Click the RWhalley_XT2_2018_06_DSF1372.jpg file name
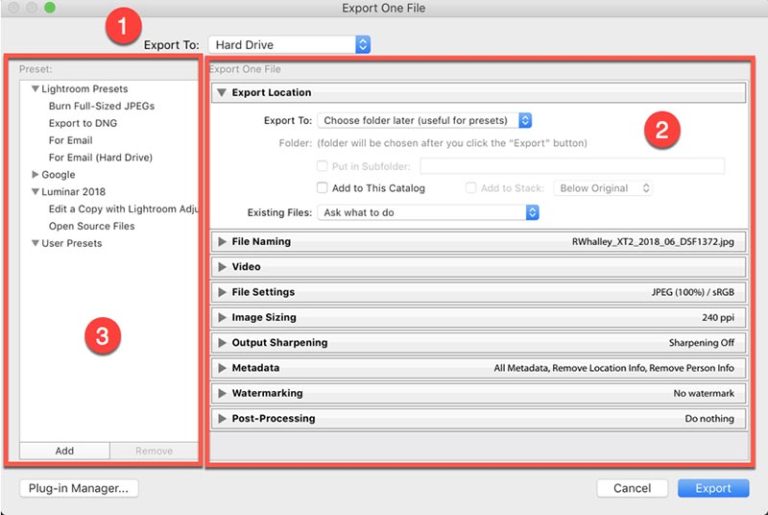The image size is (768, 515). (x=653, y=242)
